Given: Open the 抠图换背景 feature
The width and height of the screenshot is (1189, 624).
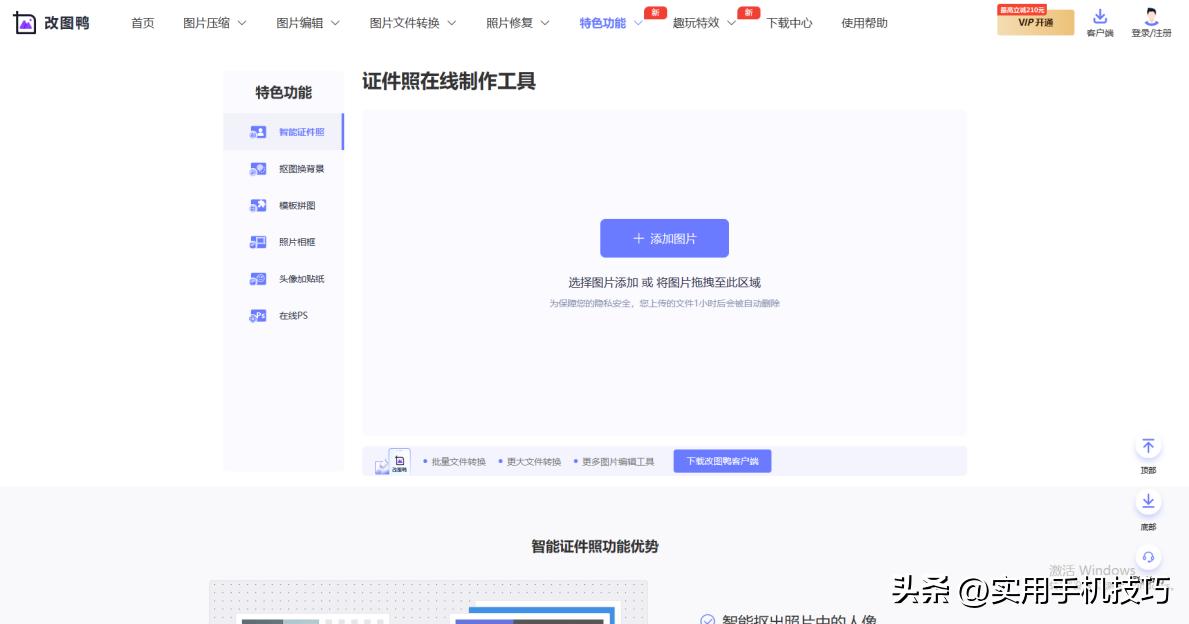Looking at the screenshot, I should pos(290,168).
